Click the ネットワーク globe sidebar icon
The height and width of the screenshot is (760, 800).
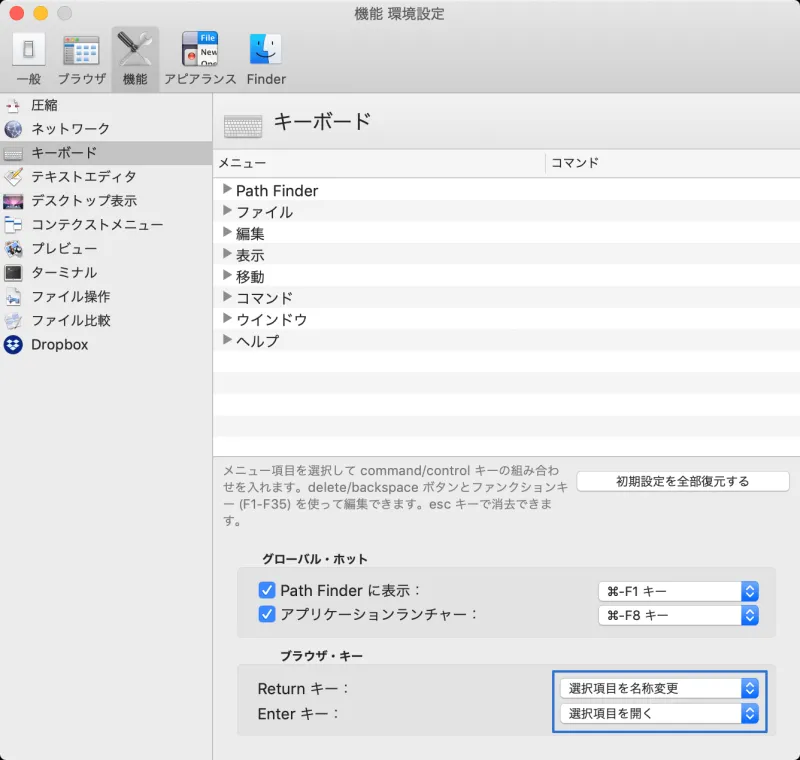point(13,129)
